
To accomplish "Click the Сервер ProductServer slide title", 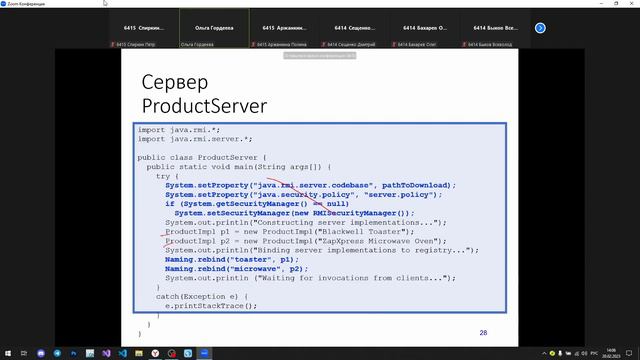I will click(204, 94).
